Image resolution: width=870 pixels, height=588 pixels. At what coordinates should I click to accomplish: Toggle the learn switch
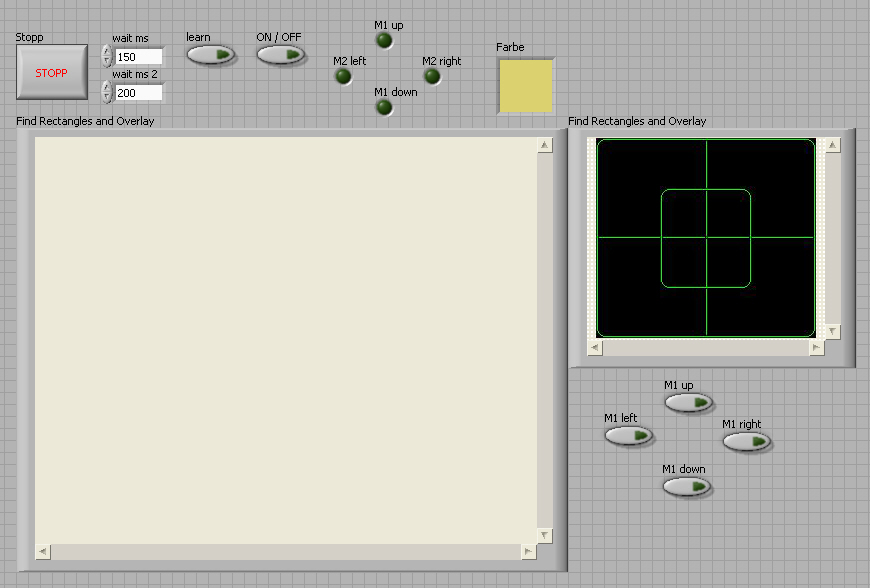pyautogui.click(x=210, y=55)
